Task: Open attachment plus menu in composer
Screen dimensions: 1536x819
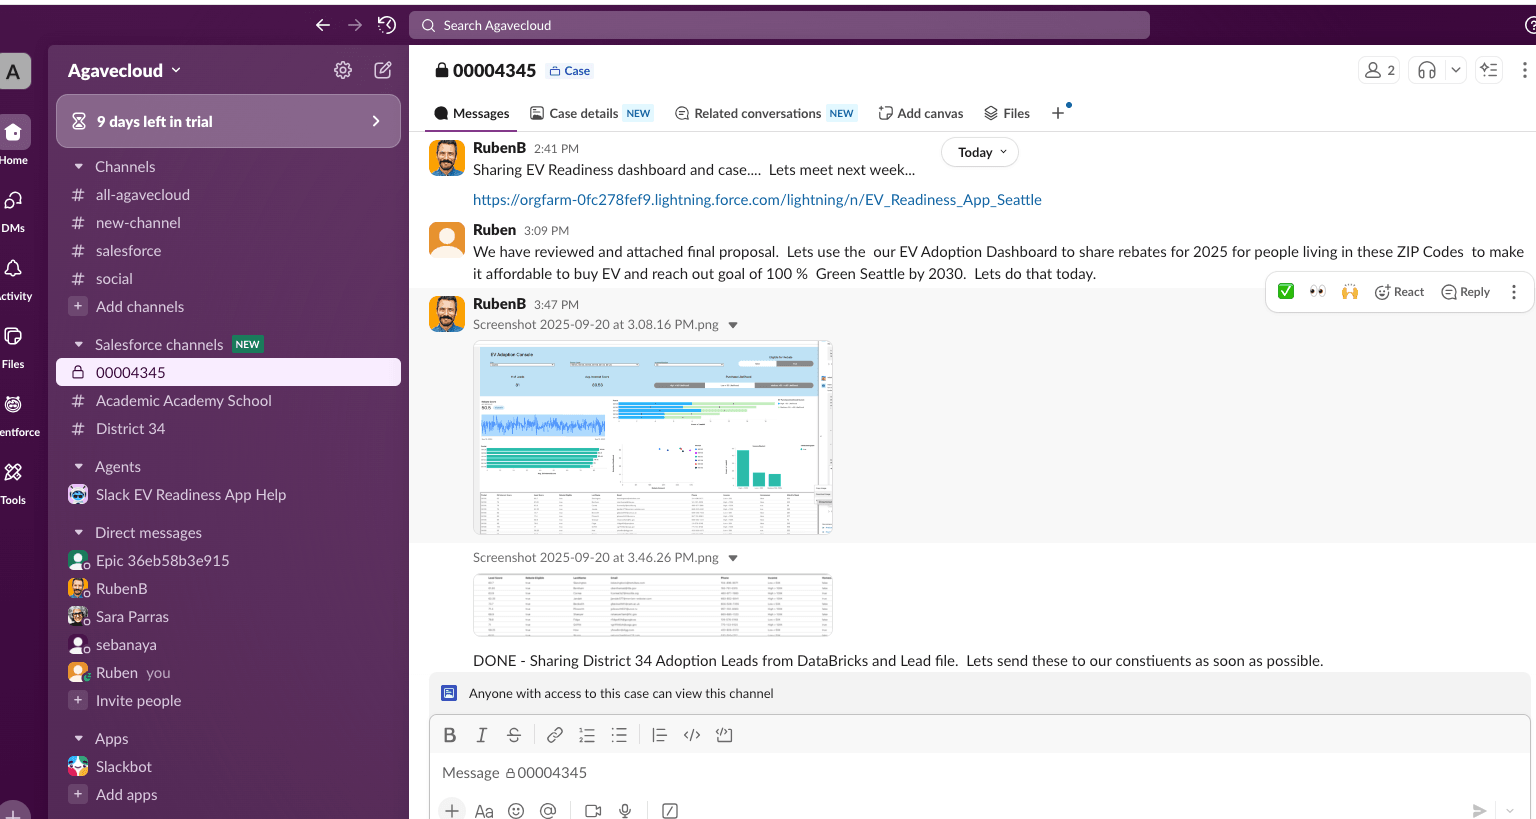Action: [x=452, y=810]
